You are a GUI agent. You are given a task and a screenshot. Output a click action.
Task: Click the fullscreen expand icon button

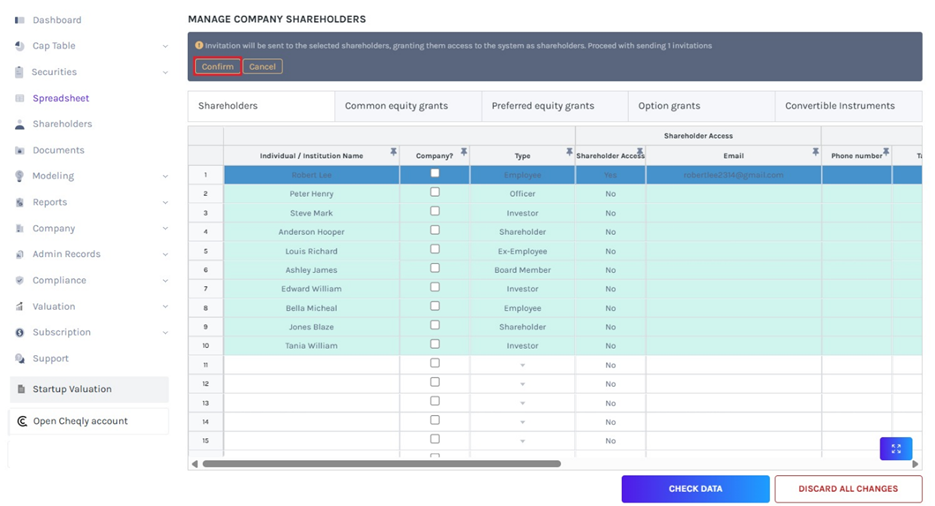pyautogui.click(x=895, y=449)
